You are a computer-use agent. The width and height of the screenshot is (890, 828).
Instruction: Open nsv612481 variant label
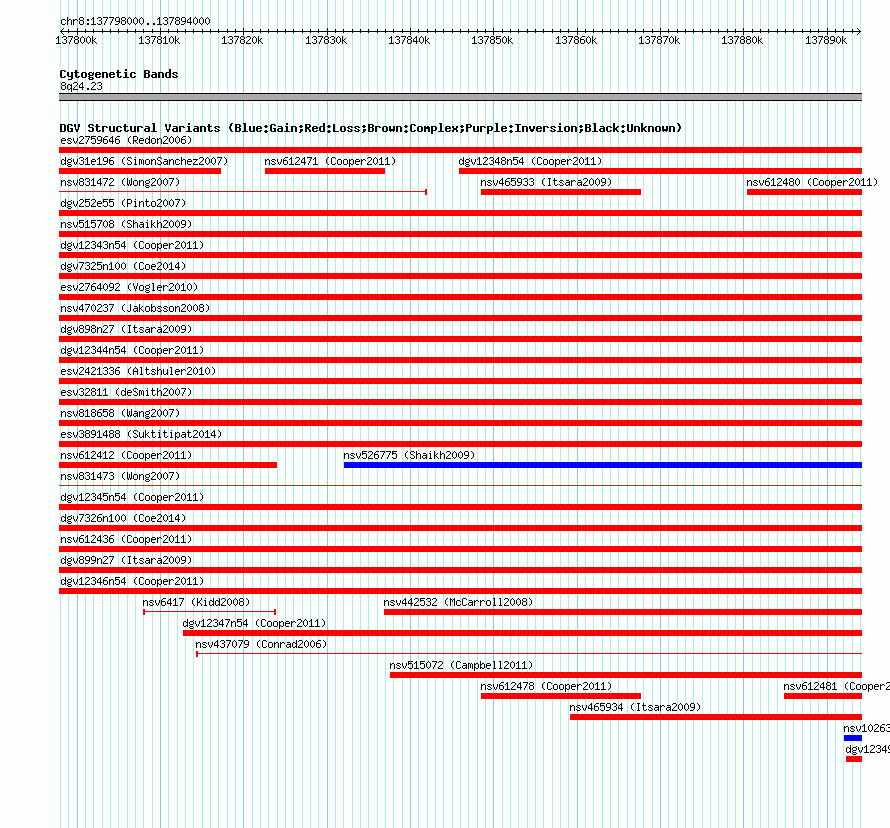pos(836,686)
